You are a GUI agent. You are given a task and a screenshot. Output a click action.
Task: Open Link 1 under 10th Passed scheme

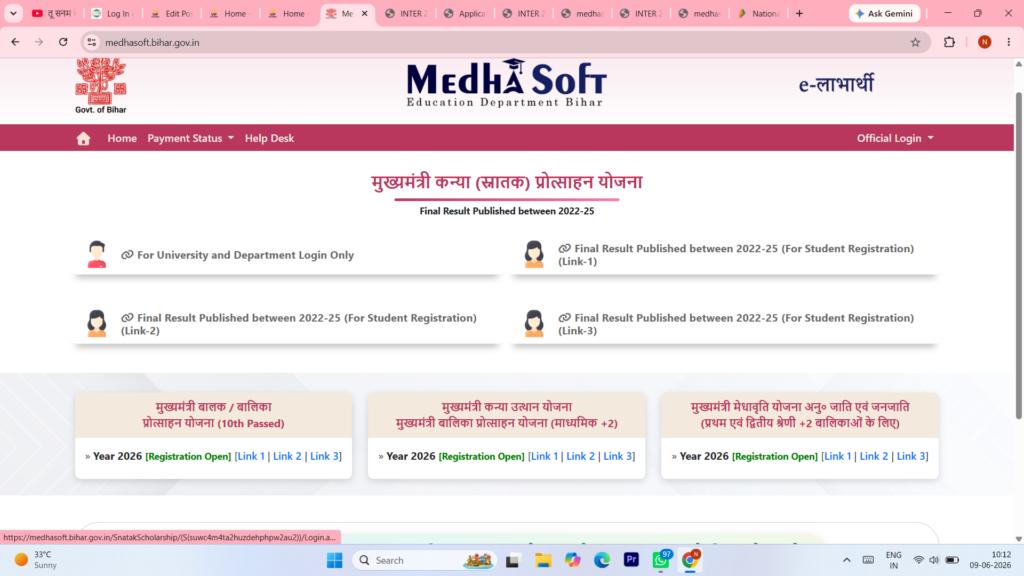coord(251,456)
